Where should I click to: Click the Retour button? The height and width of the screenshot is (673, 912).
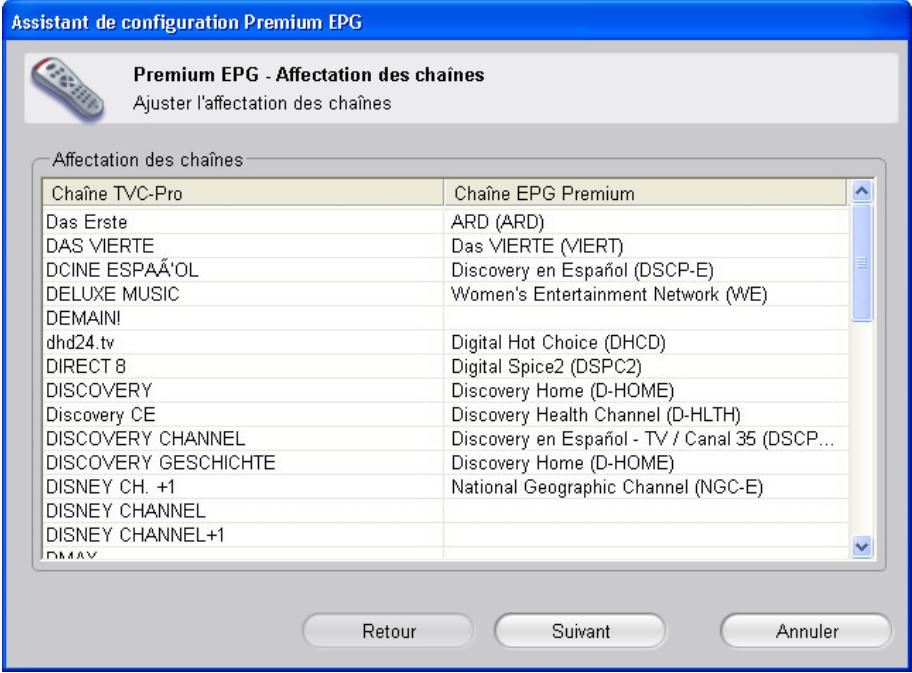tap(388, 631)
